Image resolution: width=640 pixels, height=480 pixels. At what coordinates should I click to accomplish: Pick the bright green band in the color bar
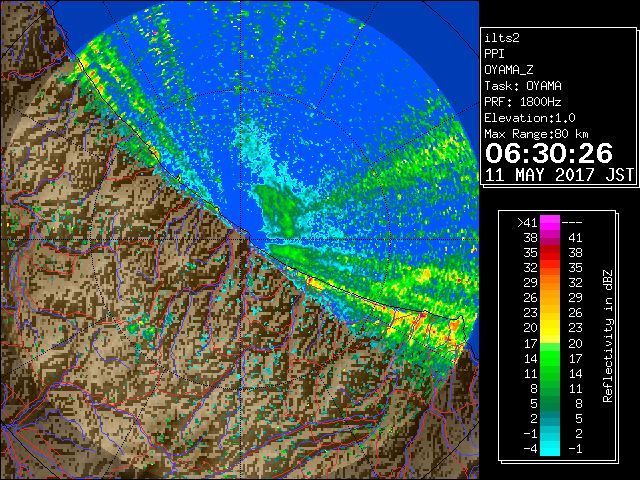pyautogui.click(x=550, y=358)
